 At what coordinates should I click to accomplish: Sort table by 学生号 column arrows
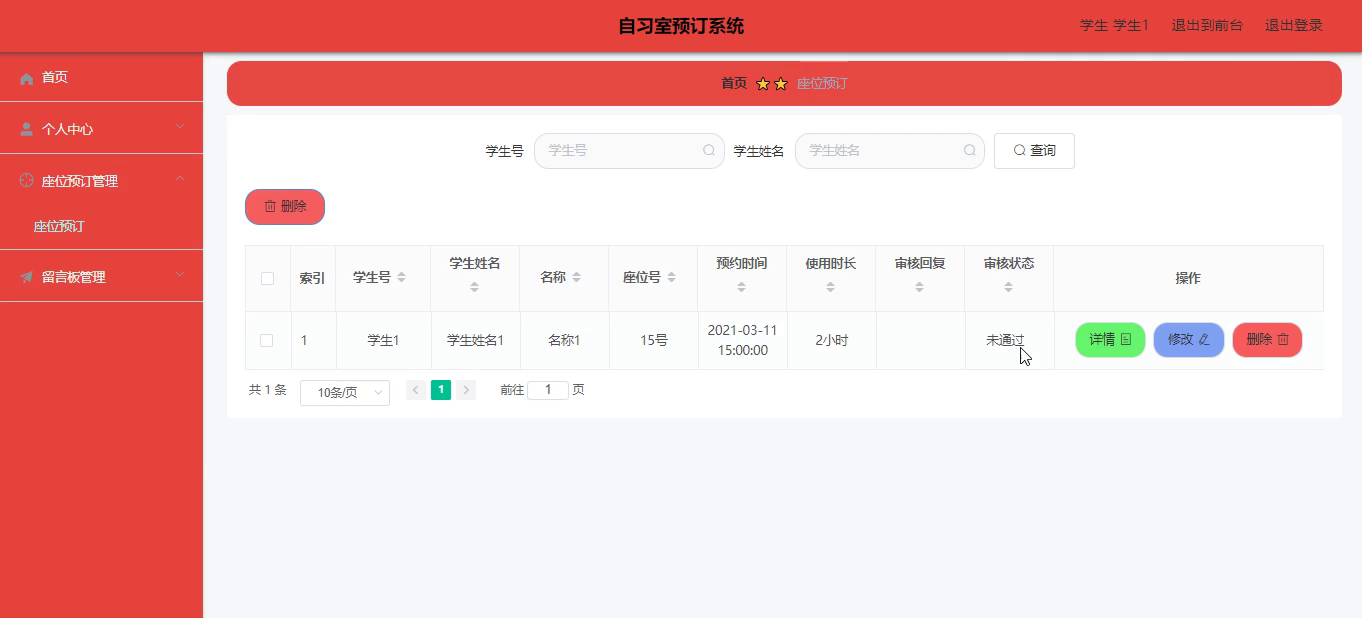point(401,277)
